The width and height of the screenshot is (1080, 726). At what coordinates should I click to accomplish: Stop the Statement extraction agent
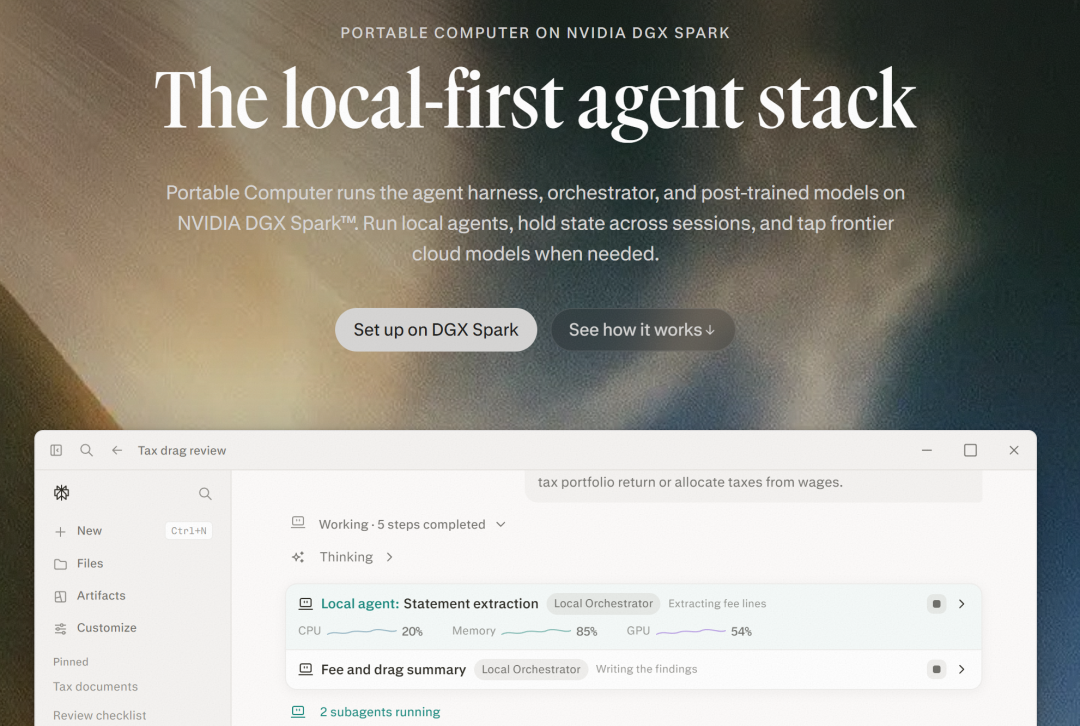point(936,604)
